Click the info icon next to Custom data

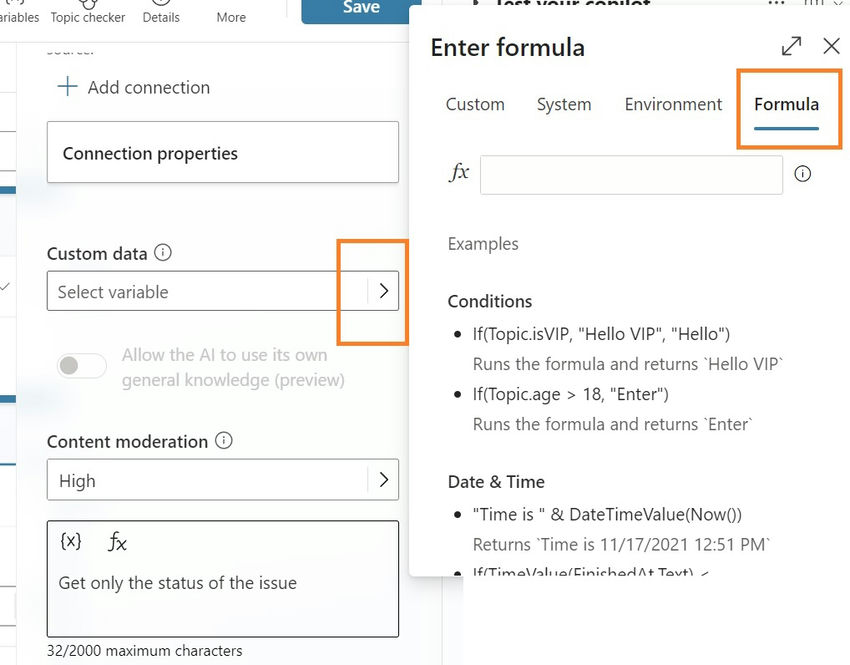click(x=163, y=253)
